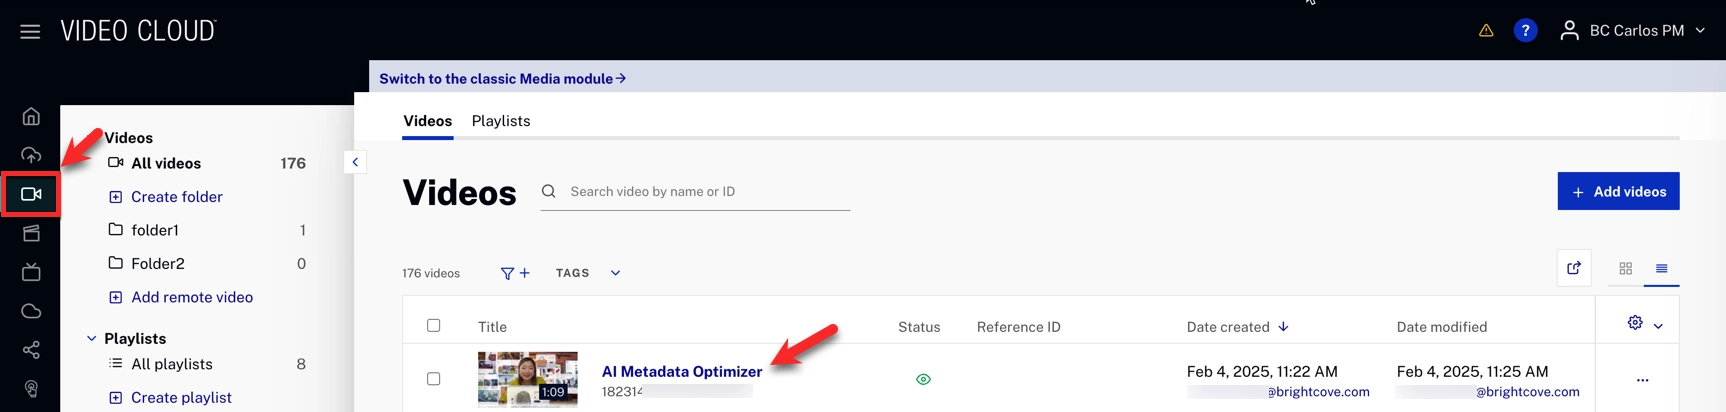Screen dimensions: 1726x412
Task: Open Switch to the classic Media module link
Action: coord(502,79)
